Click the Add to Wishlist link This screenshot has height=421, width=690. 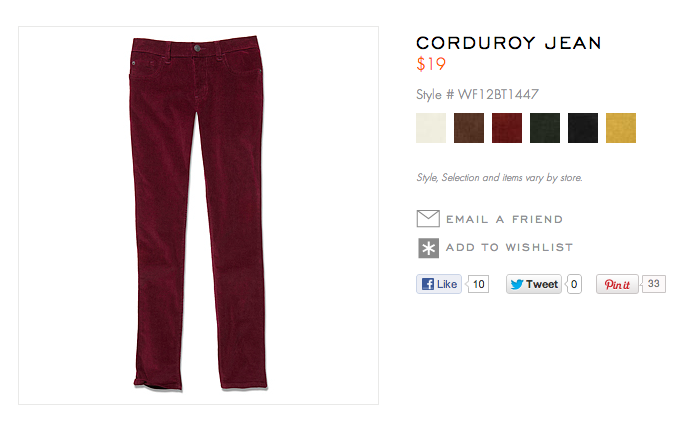click(x=509, y=247)
